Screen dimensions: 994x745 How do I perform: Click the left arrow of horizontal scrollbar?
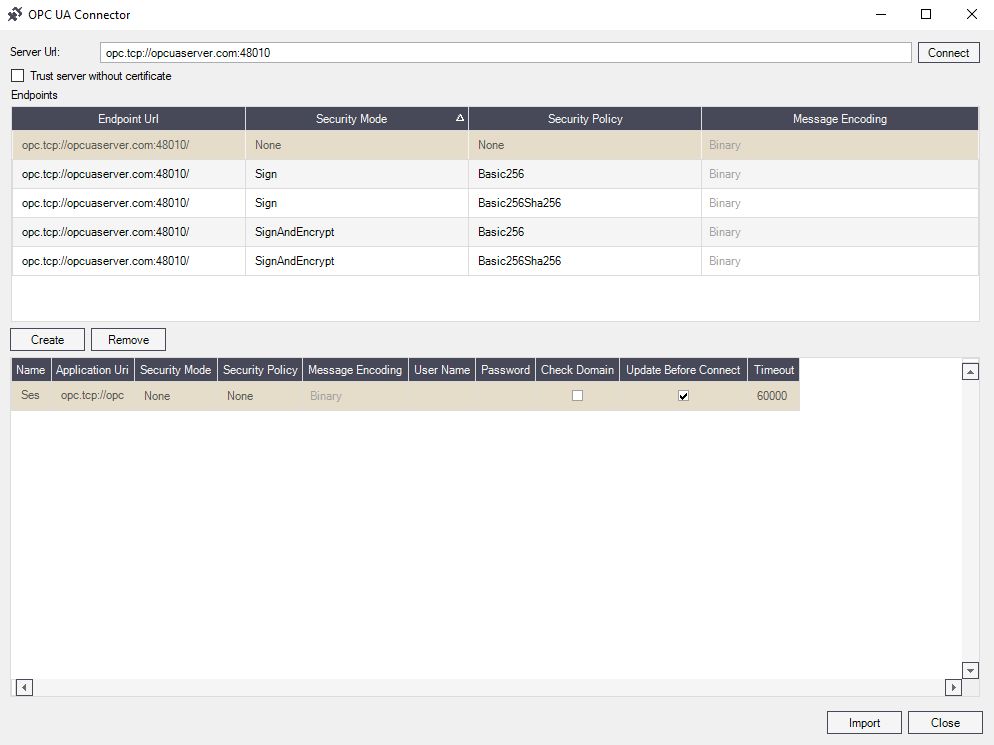point(22,687)
